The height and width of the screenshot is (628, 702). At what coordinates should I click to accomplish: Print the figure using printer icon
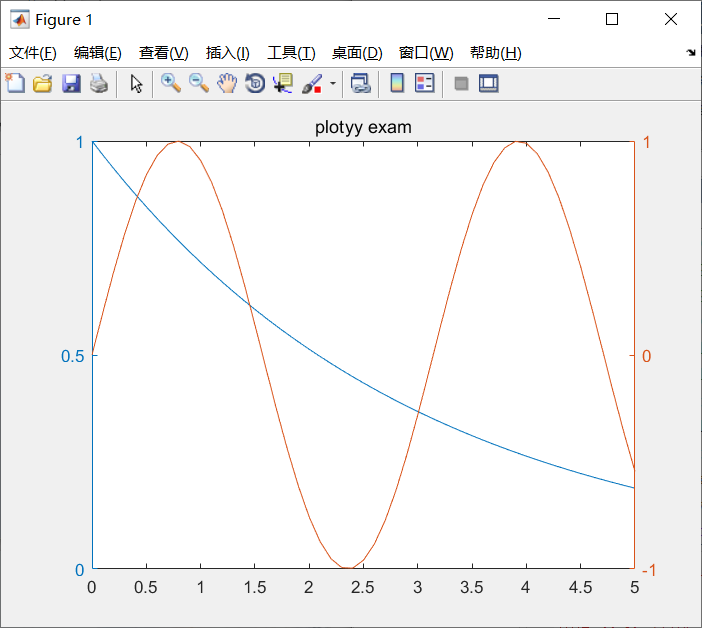99,83
